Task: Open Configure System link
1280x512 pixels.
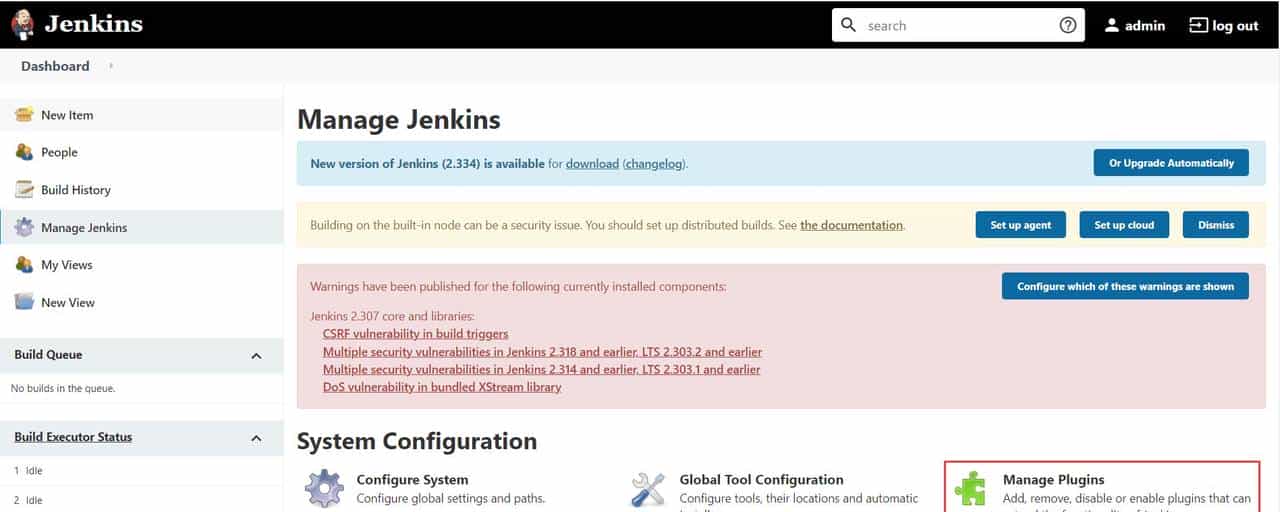Action: (412, 480)
